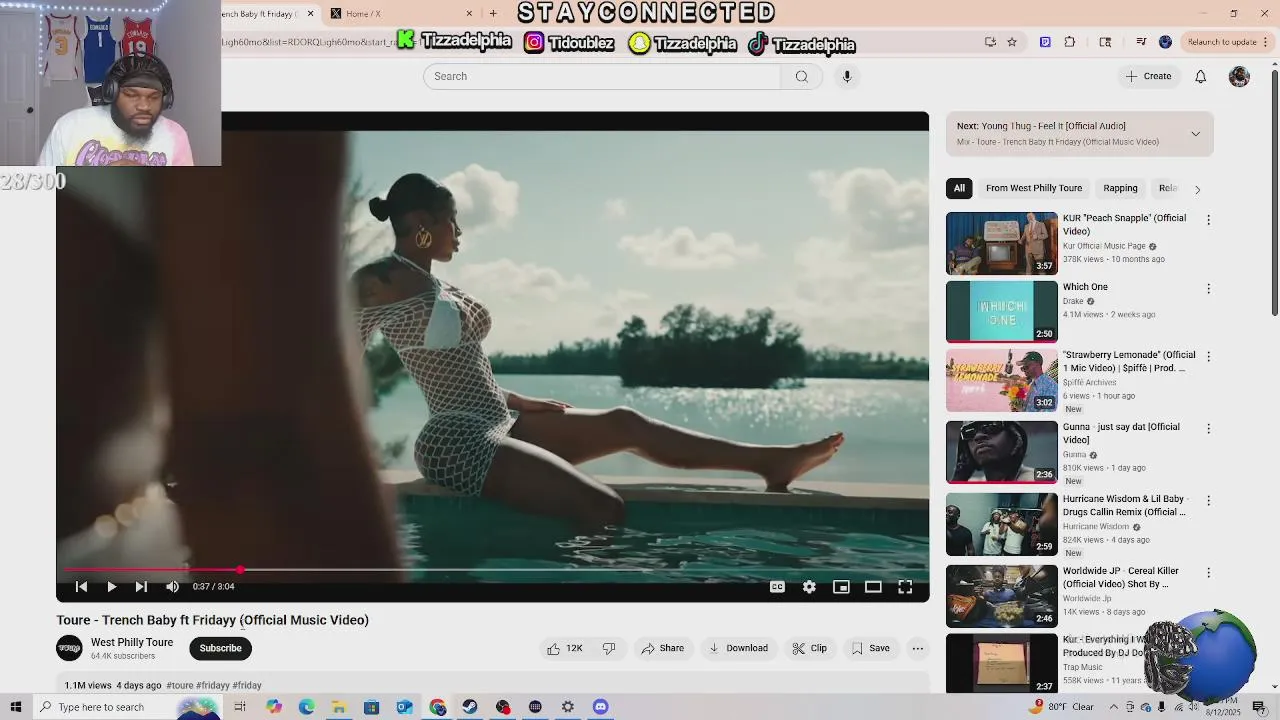Click the West Philly Toure channel avatar
The image size is (1280, 720).
(x=69, y=648)
